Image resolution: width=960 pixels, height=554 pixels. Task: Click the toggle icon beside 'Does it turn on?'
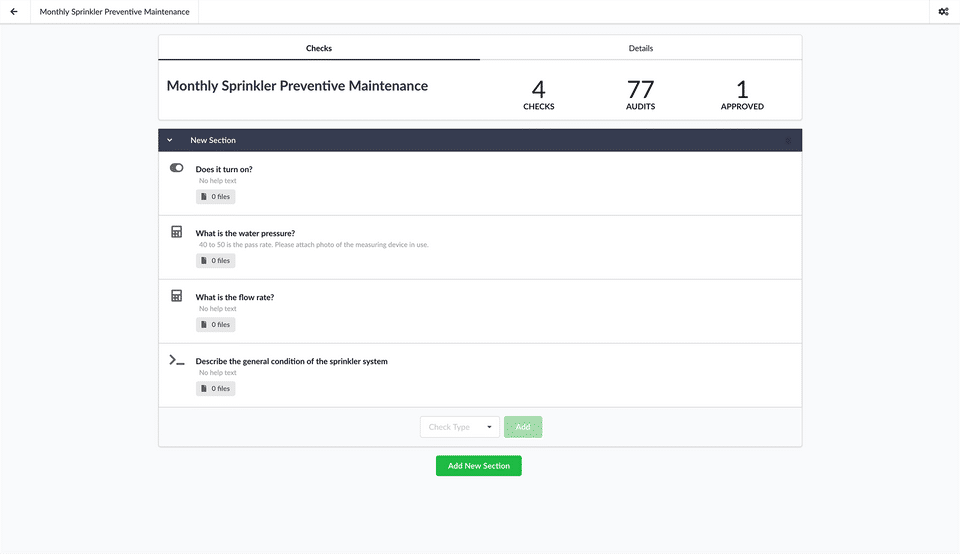[x=177, y=168]
